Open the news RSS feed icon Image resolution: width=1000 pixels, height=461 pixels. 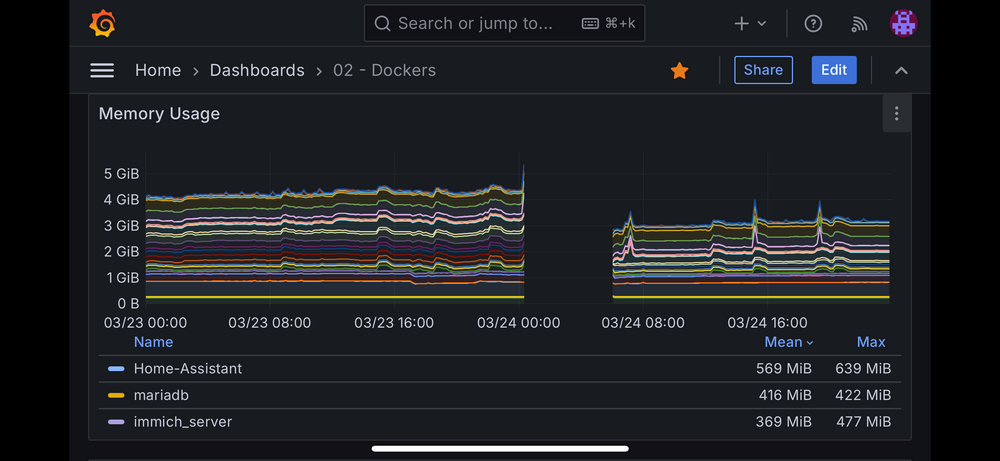pyautogui.click(x=859, y=24)
